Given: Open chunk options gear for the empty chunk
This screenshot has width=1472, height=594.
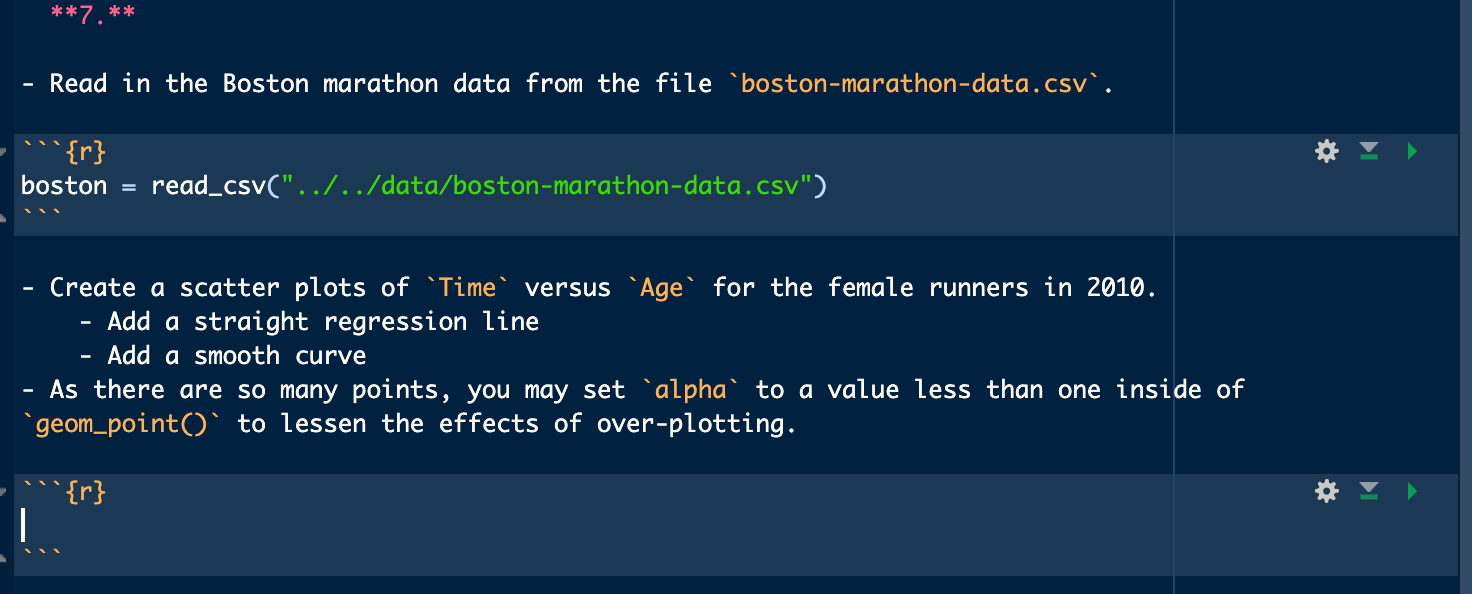Looking at the screenshot, I should (x=1326, y=491).
